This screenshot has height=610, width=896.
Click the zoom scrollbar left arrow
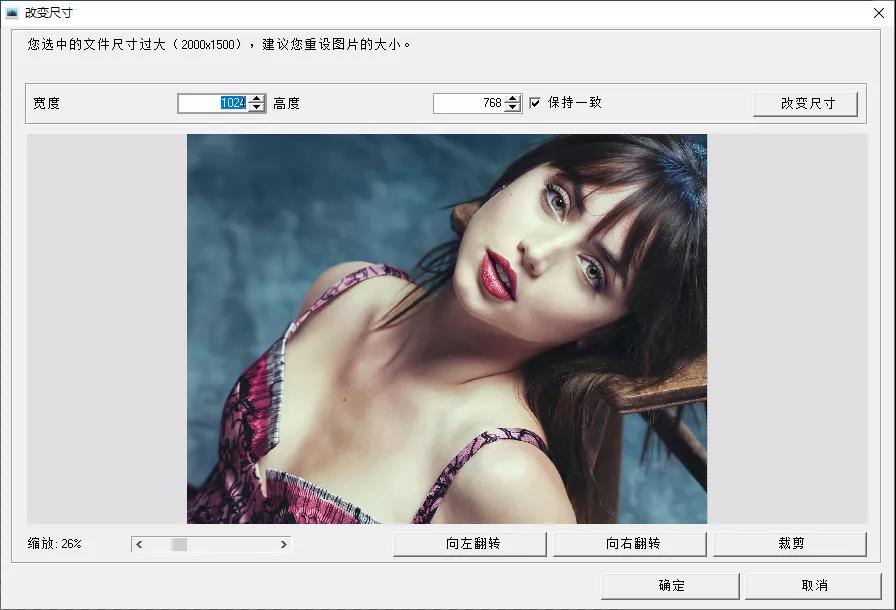(139, 544)
